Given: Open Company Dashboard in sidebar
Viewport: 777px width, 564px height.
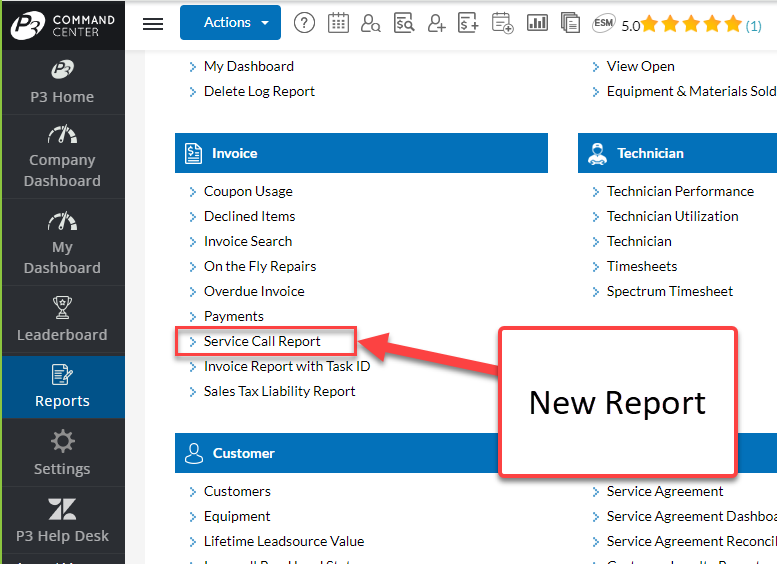Looking at the screenshot, I should pyautogui.click(x=62, y=157).
